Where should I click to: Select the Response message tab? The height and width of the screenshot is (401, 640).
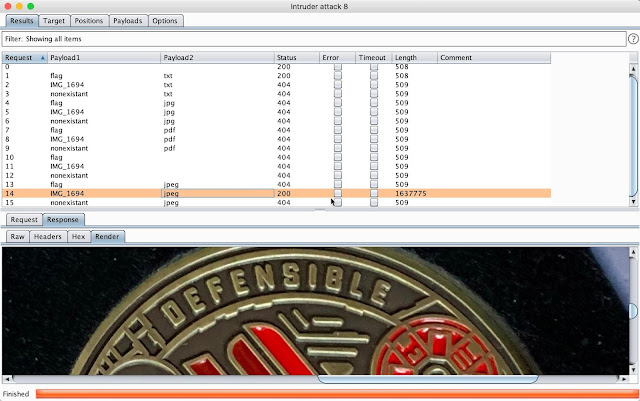coord(63,220)
